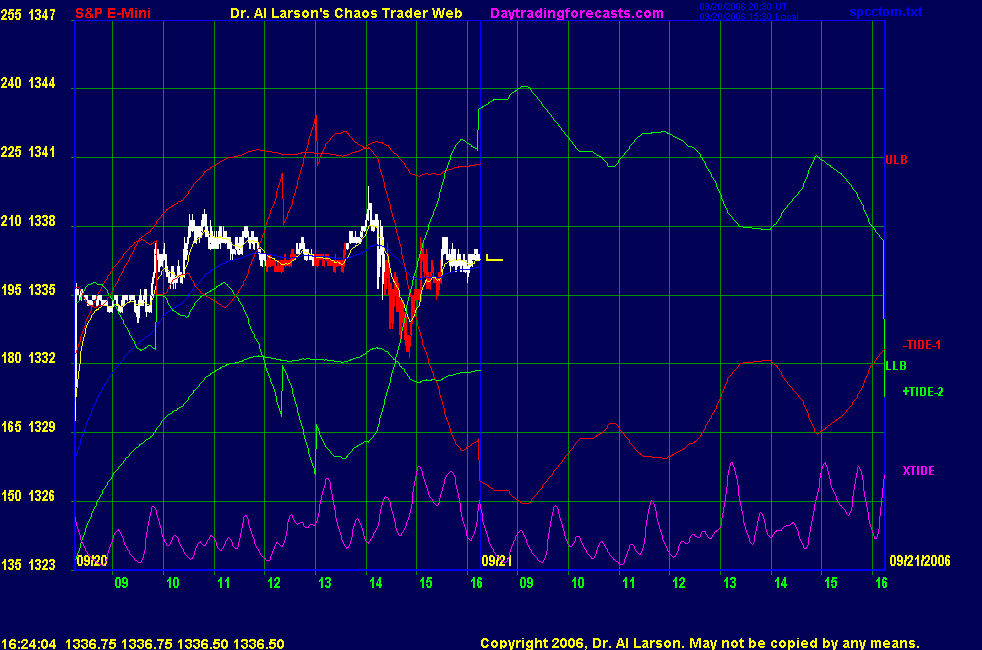
Task: Select the green +TIDE-2 legend label
Action: click(x=922, y=392)
